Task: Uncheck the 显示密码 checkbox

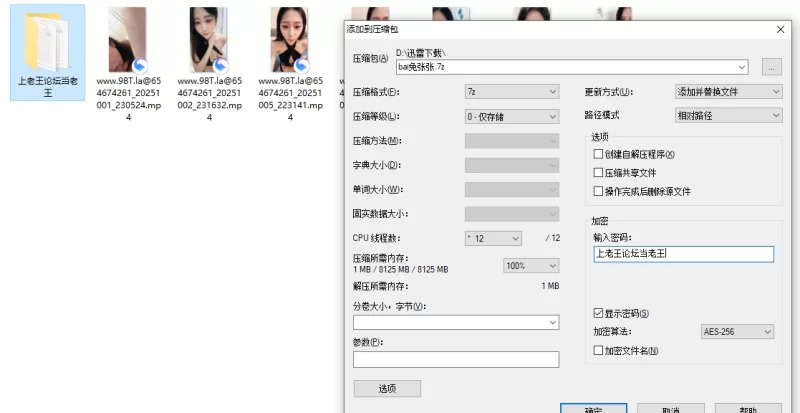Action: (x=599, y=313)
